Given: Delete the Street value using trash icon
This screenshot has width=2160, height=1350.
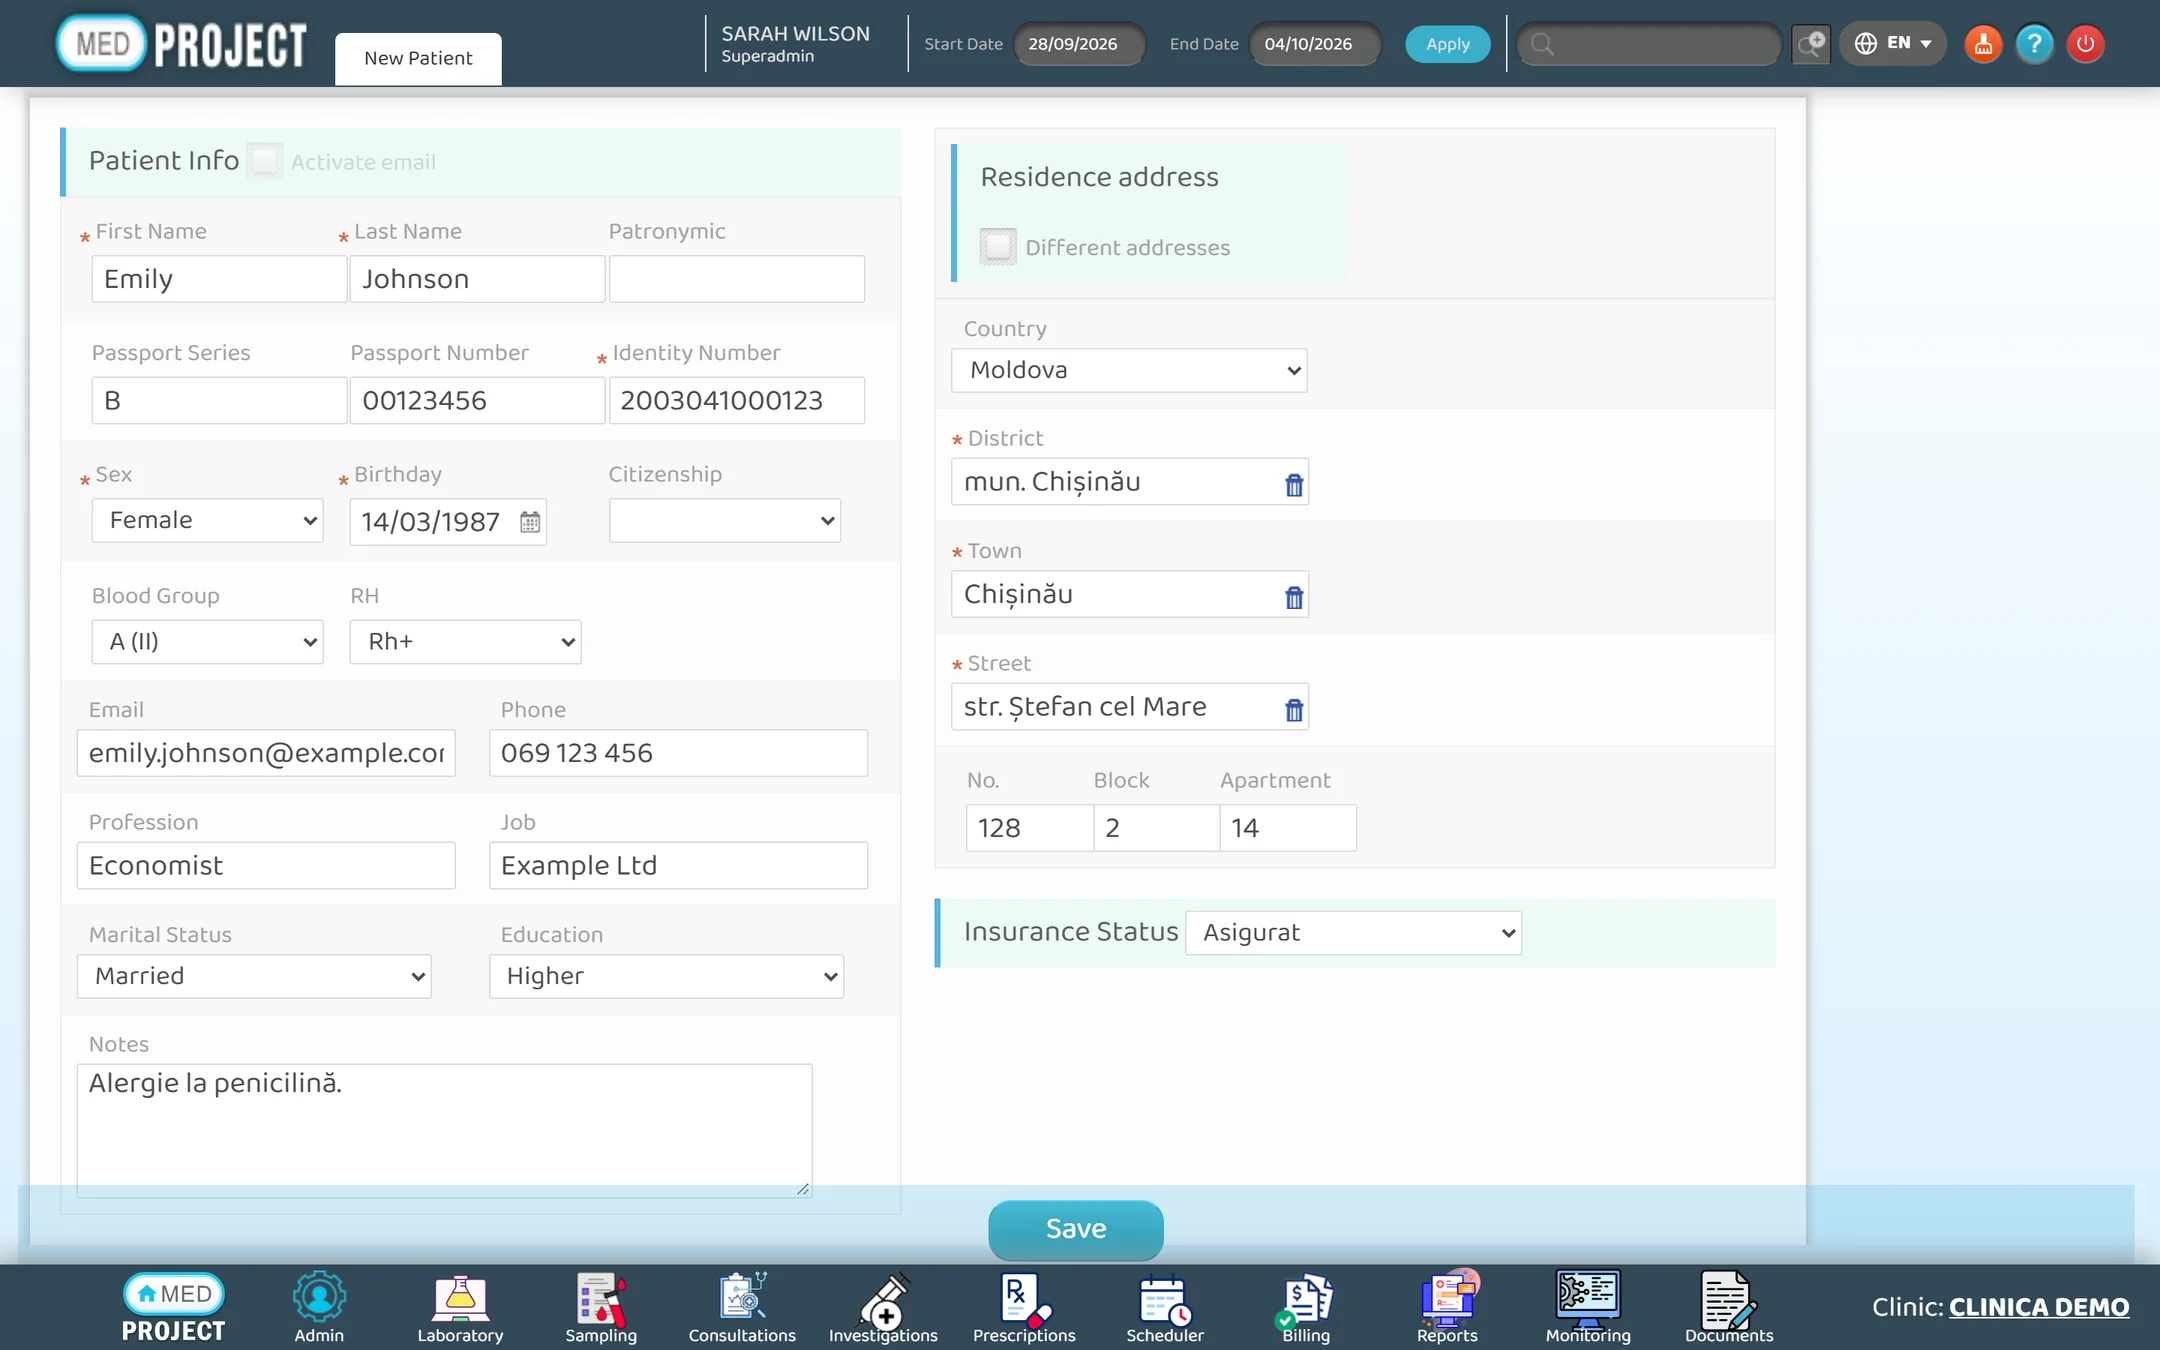Looking at the screenshot, I should coord(1294,710).
